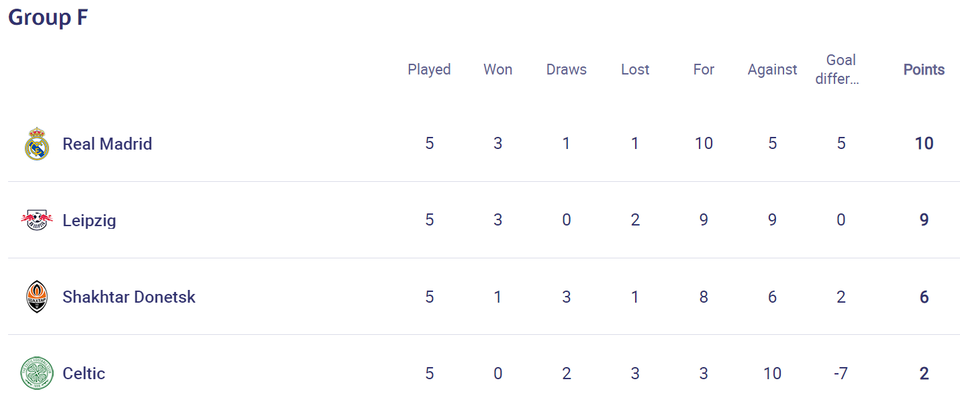This screenshot has height=402, width=960.
Task: Click the Points column header
Action: point(924,70)
